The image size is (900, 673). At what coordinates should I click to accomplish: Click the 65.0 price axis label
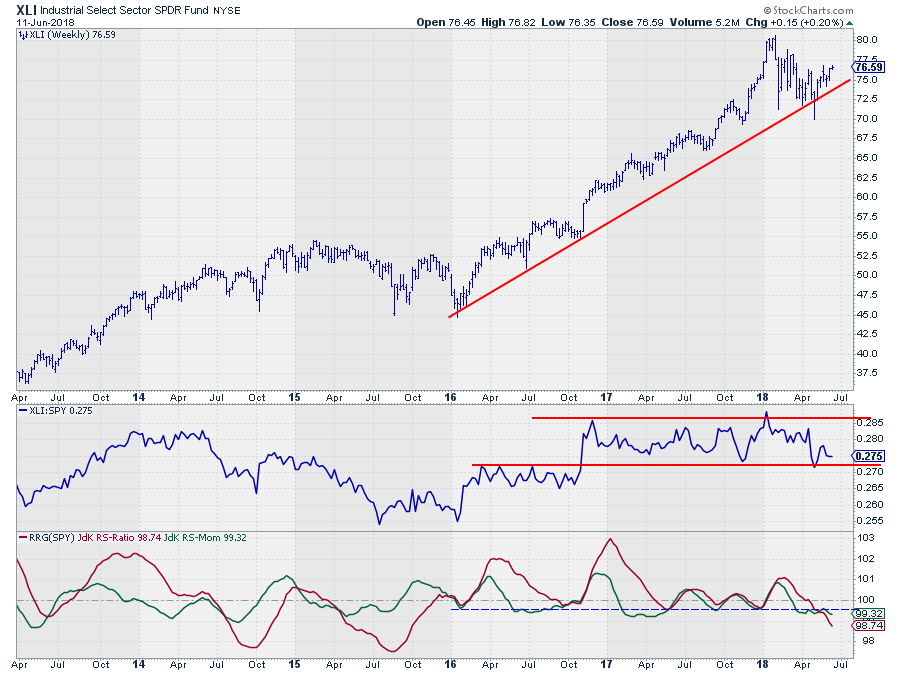tap(866, 158)
